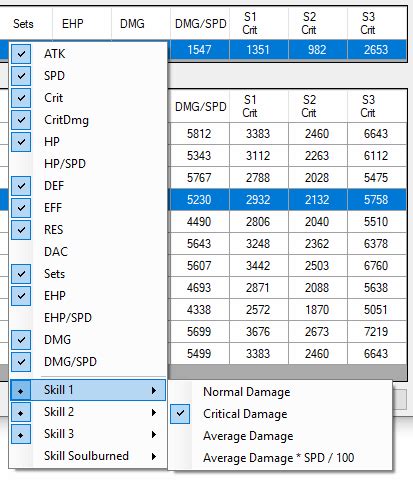Select cell 5767 in DMG/SPD column
Image resolution: width=413 pixels, height=481 pixels.
200,178
